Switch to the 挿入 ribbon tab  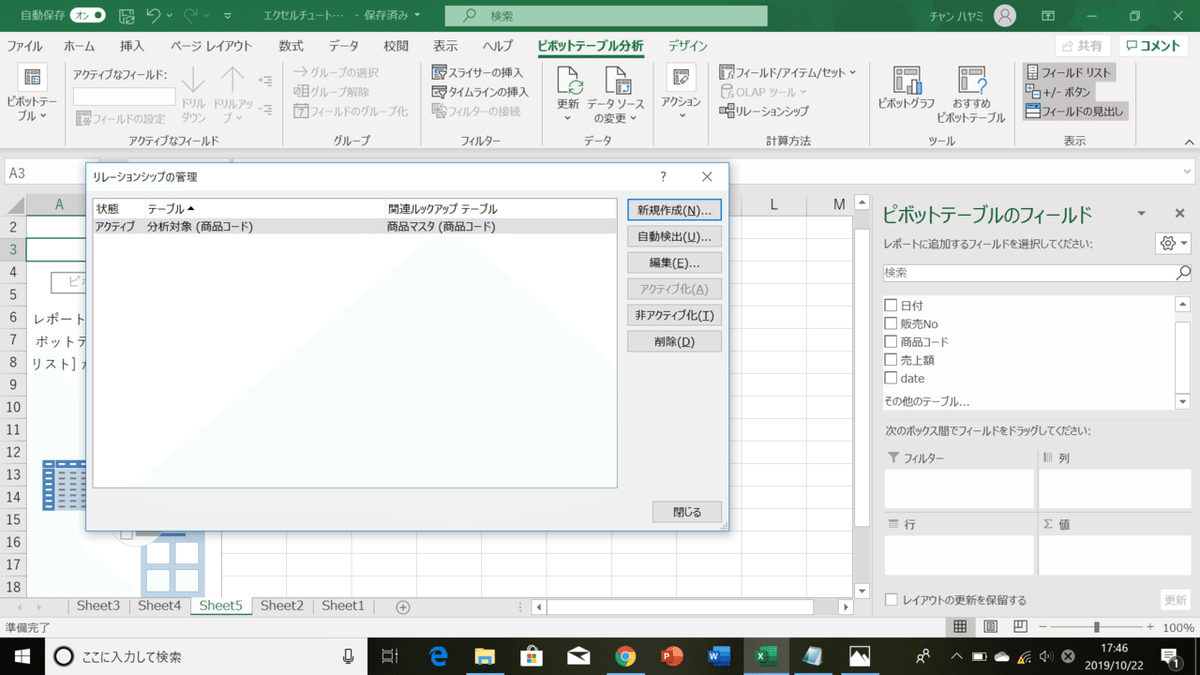point(132,46)
